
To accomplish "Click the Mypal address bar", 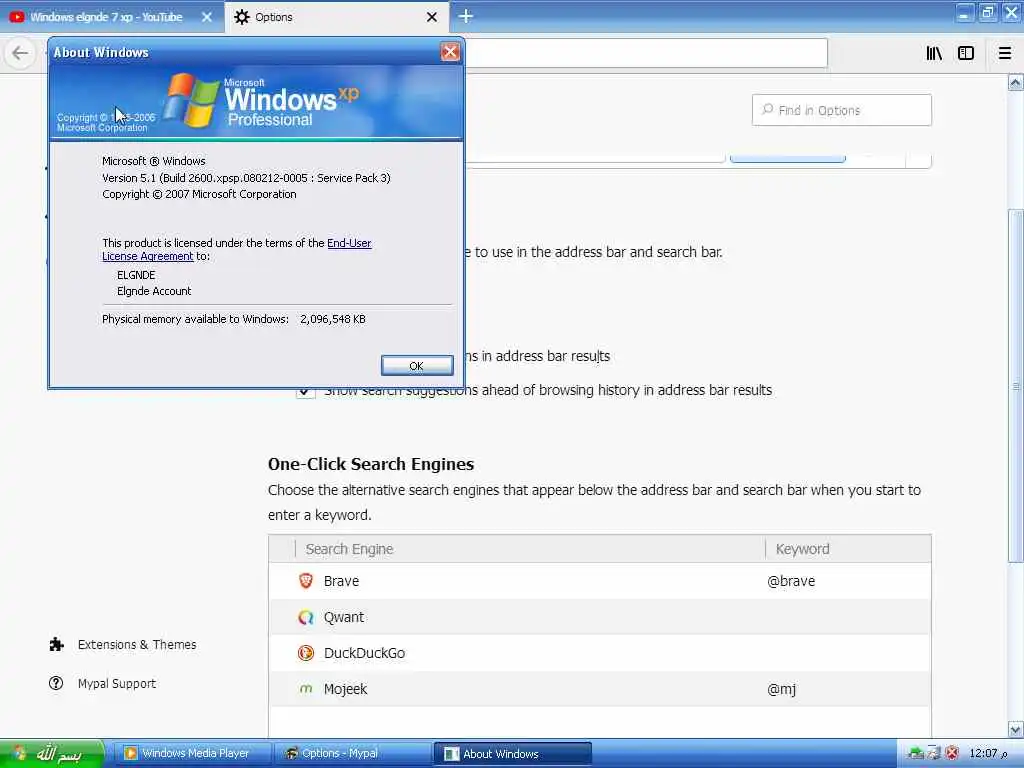I will [x=647, y=53].
